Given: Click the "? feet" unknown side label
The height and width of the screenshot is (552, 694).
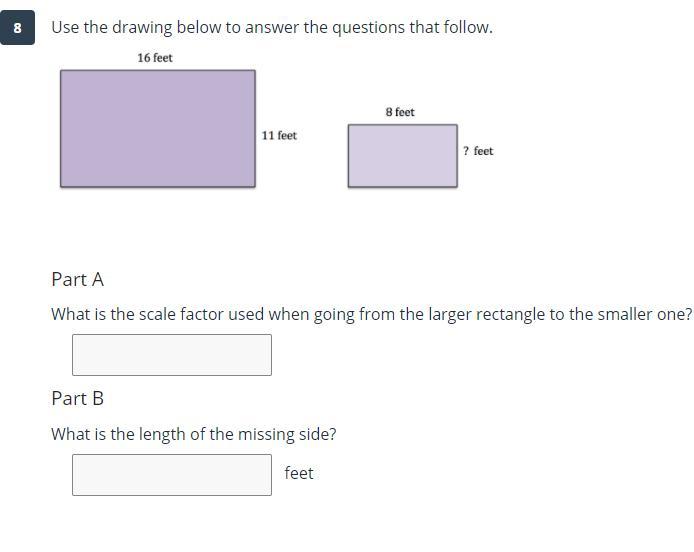Looking at the screenshot, I should click(478, 151).
